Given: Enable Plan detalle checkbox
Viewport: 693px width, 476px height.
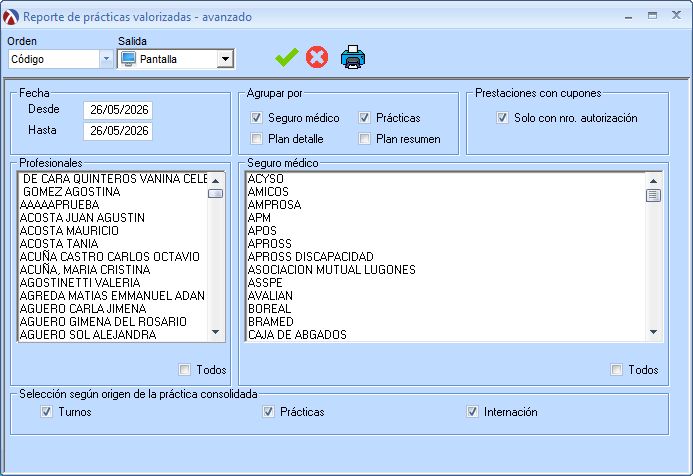Looking at the screenshot, I should [x=256, y=139].
